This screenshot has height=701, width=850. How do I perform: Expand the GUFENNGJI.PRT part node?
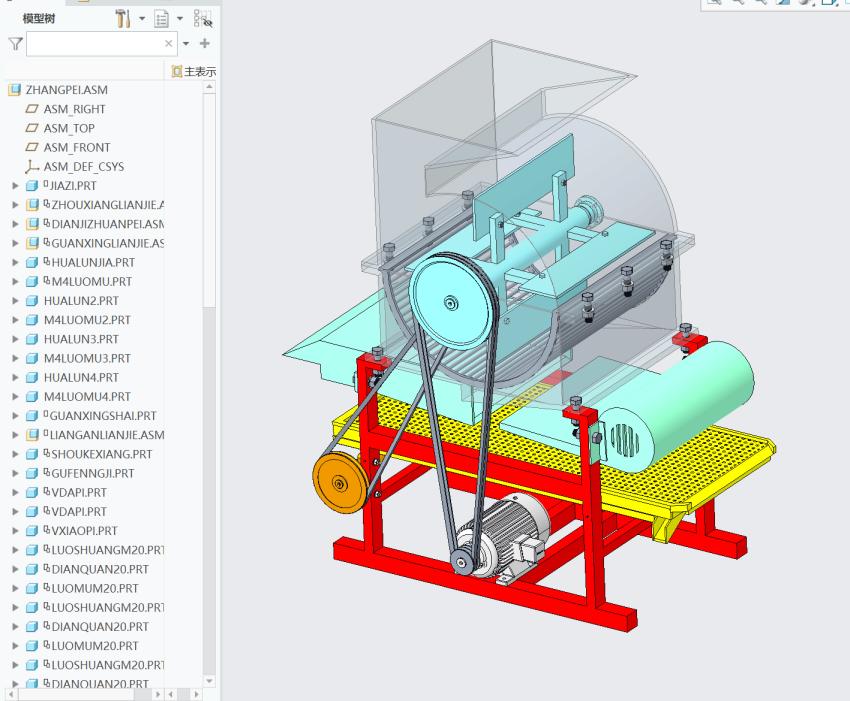coord(15,473)
